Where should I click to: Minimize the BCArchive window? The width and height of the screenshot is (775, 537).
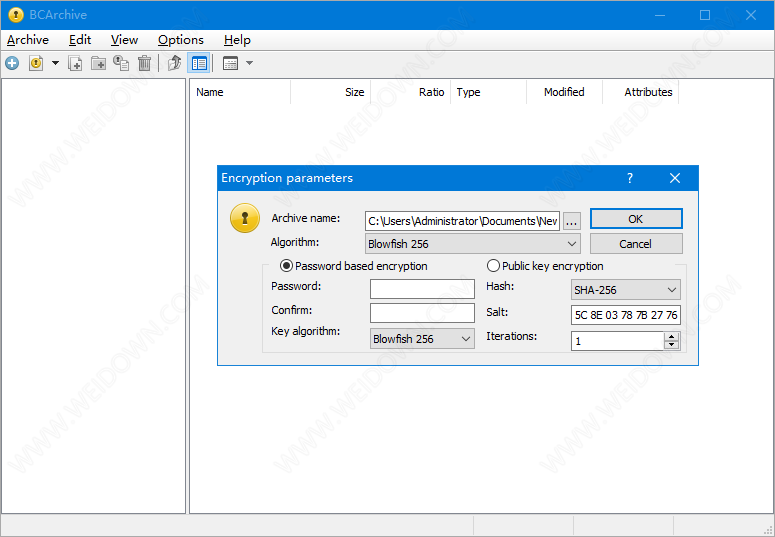pyautogui.click(x=660, y=15)
